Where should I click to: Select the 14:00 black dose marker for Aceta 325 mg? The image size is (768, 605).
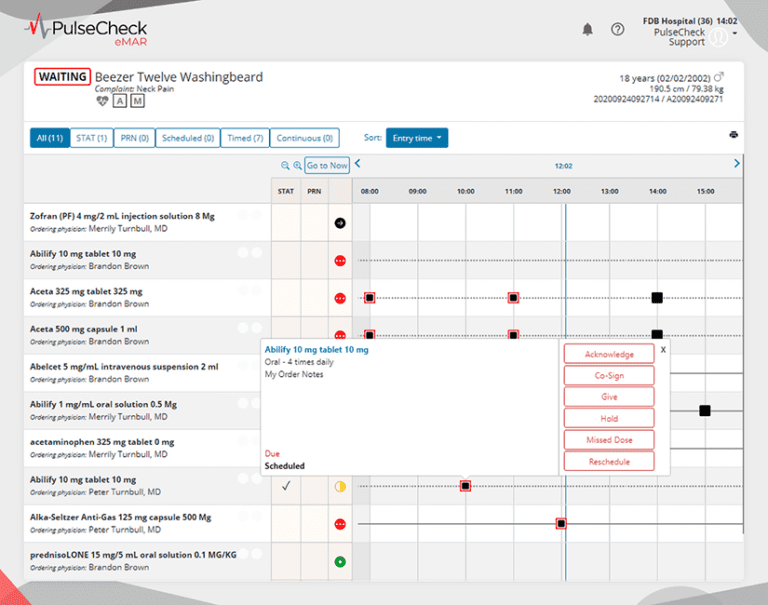(x=657, y=298)
